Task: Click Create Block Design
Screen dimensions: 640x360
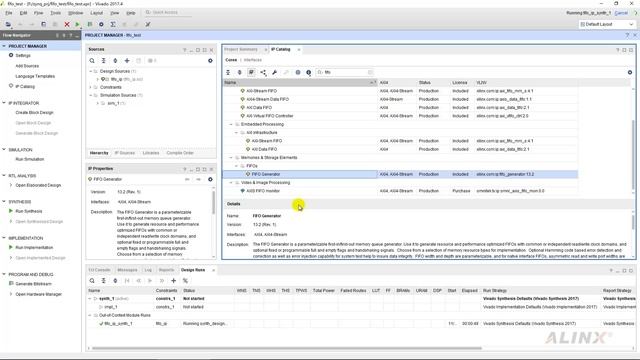Action: pos(34,113)
